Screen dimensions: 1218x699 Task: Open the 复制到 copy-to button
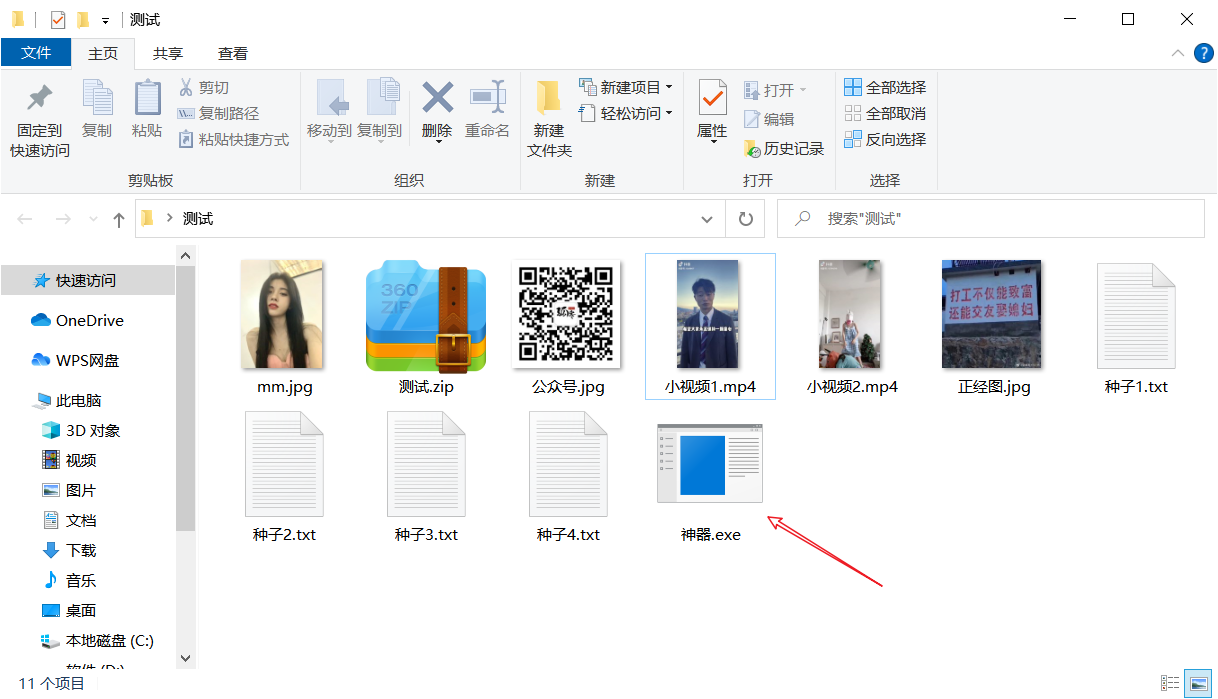(x=380, y=110)
